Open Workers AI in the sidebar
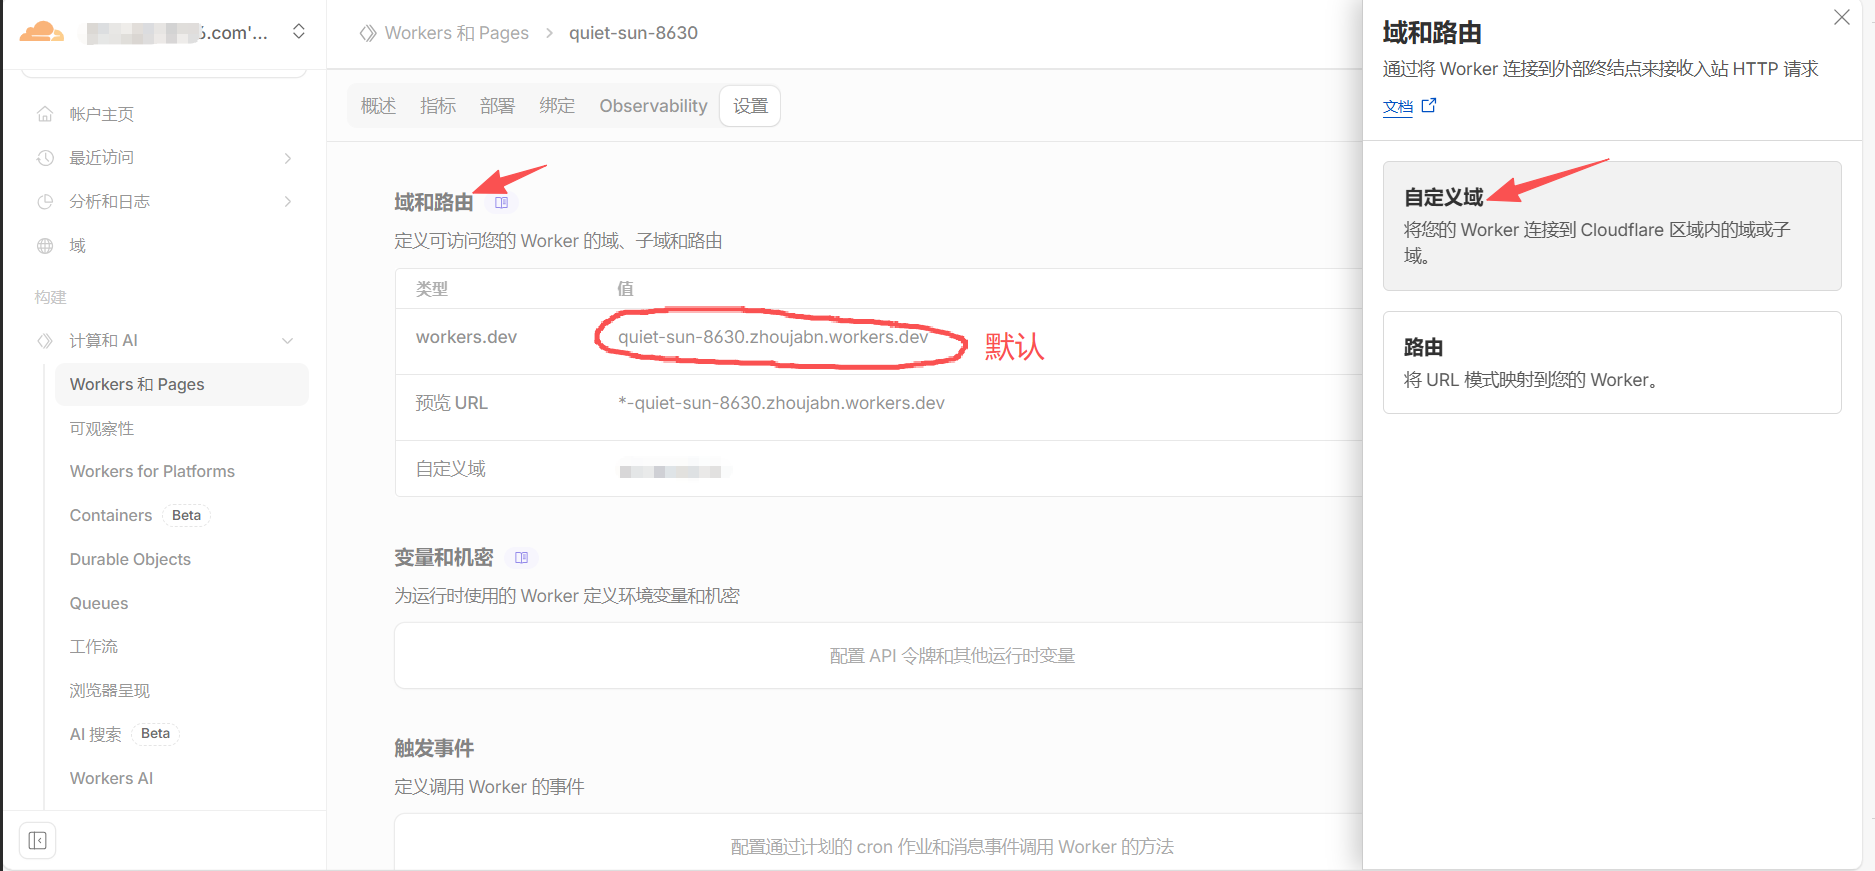This screenshot has height=871, width=1875. pos(111,778)
